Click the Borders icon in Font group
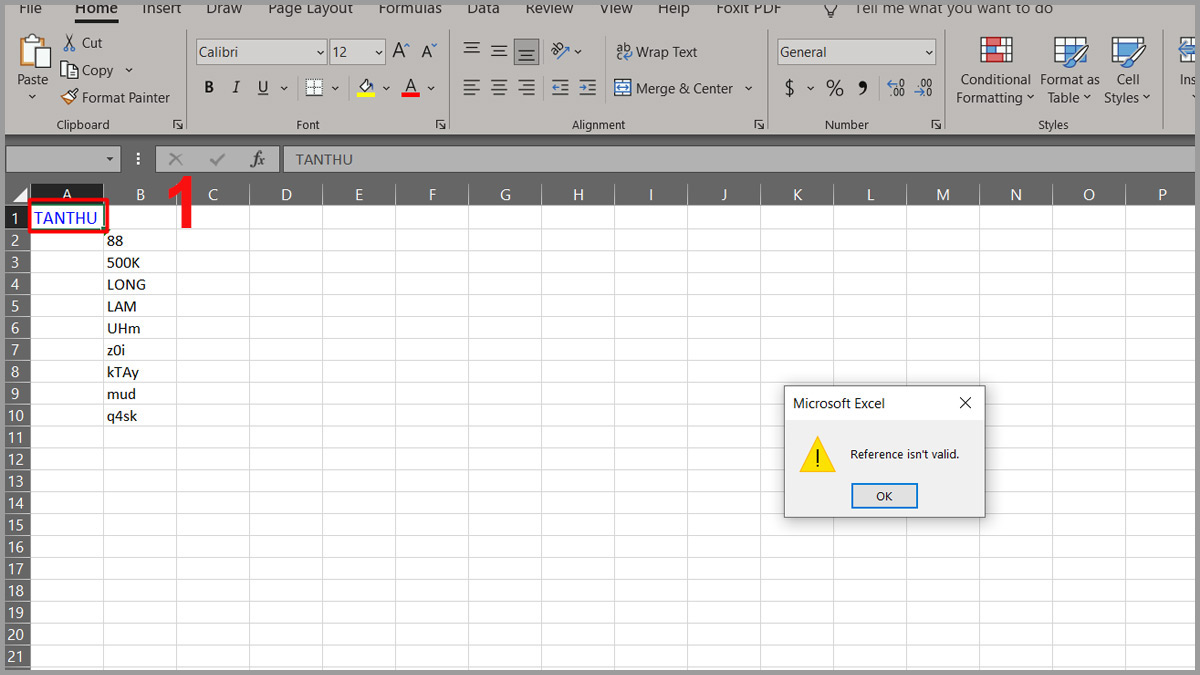This screenshot has height=675, width=1200. point(314,88)
